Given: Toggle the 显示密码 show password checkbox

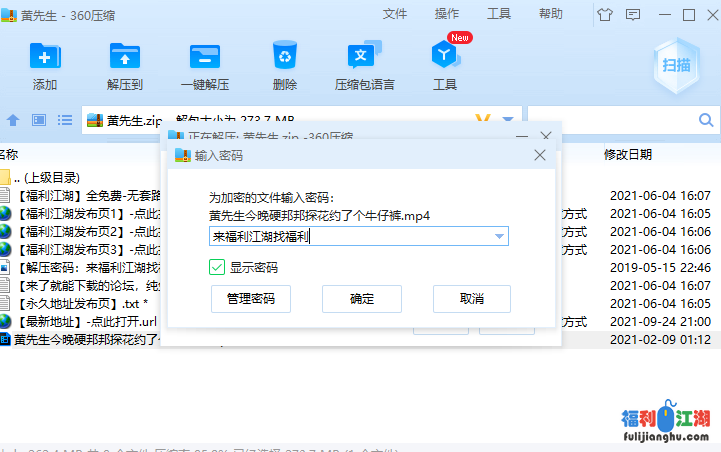Looking at the screenshot, I should 217,267.
